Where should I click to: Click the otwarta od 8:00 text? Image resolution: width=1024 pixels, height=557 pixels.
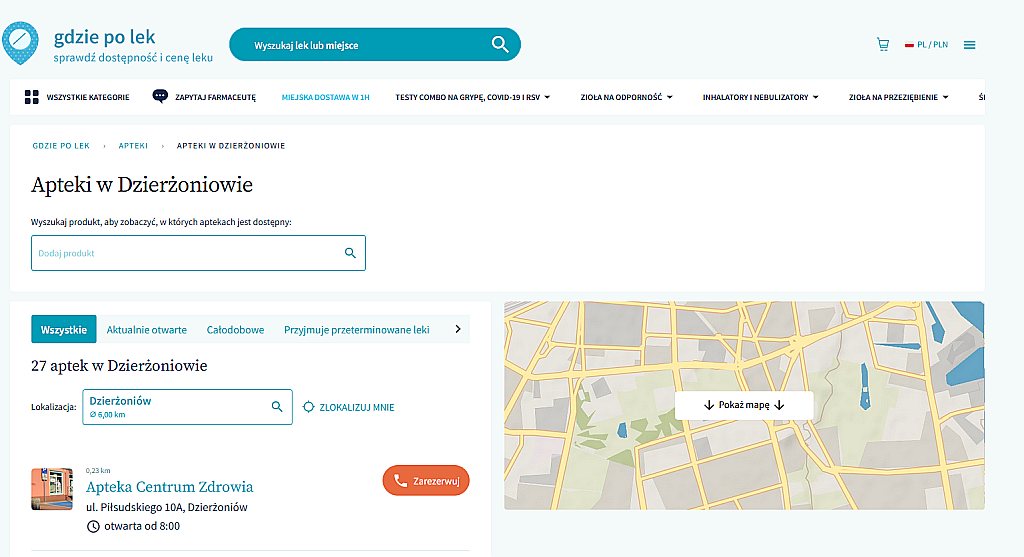142,526
